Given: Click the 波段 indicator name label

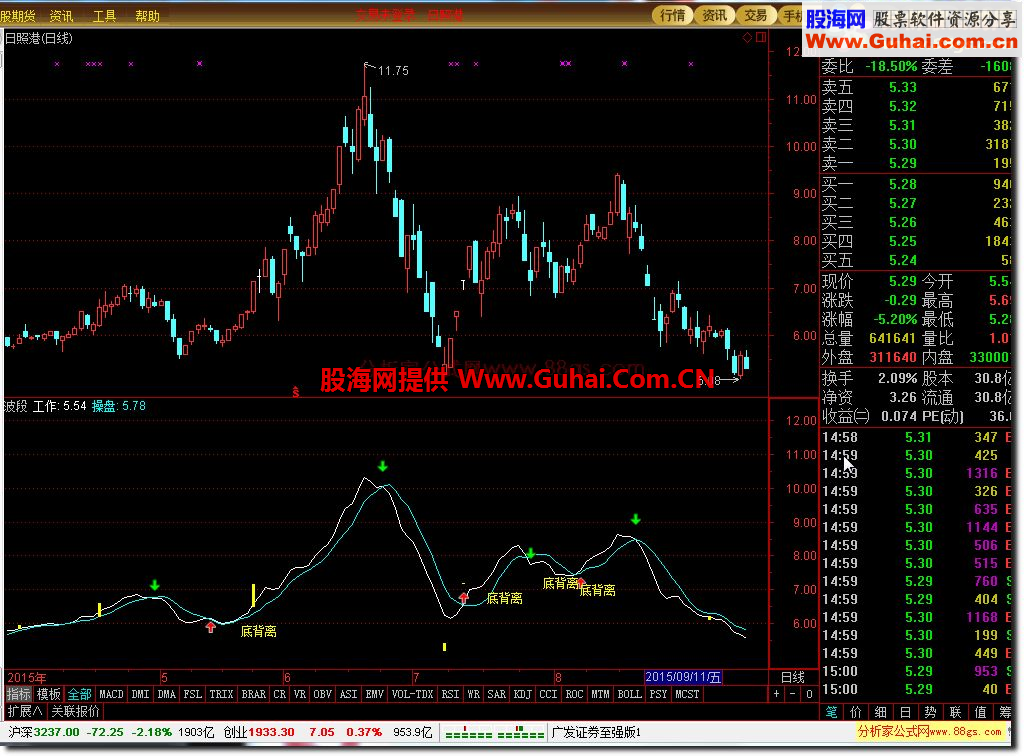Looking at the screenshot, I should coord(15,406).
